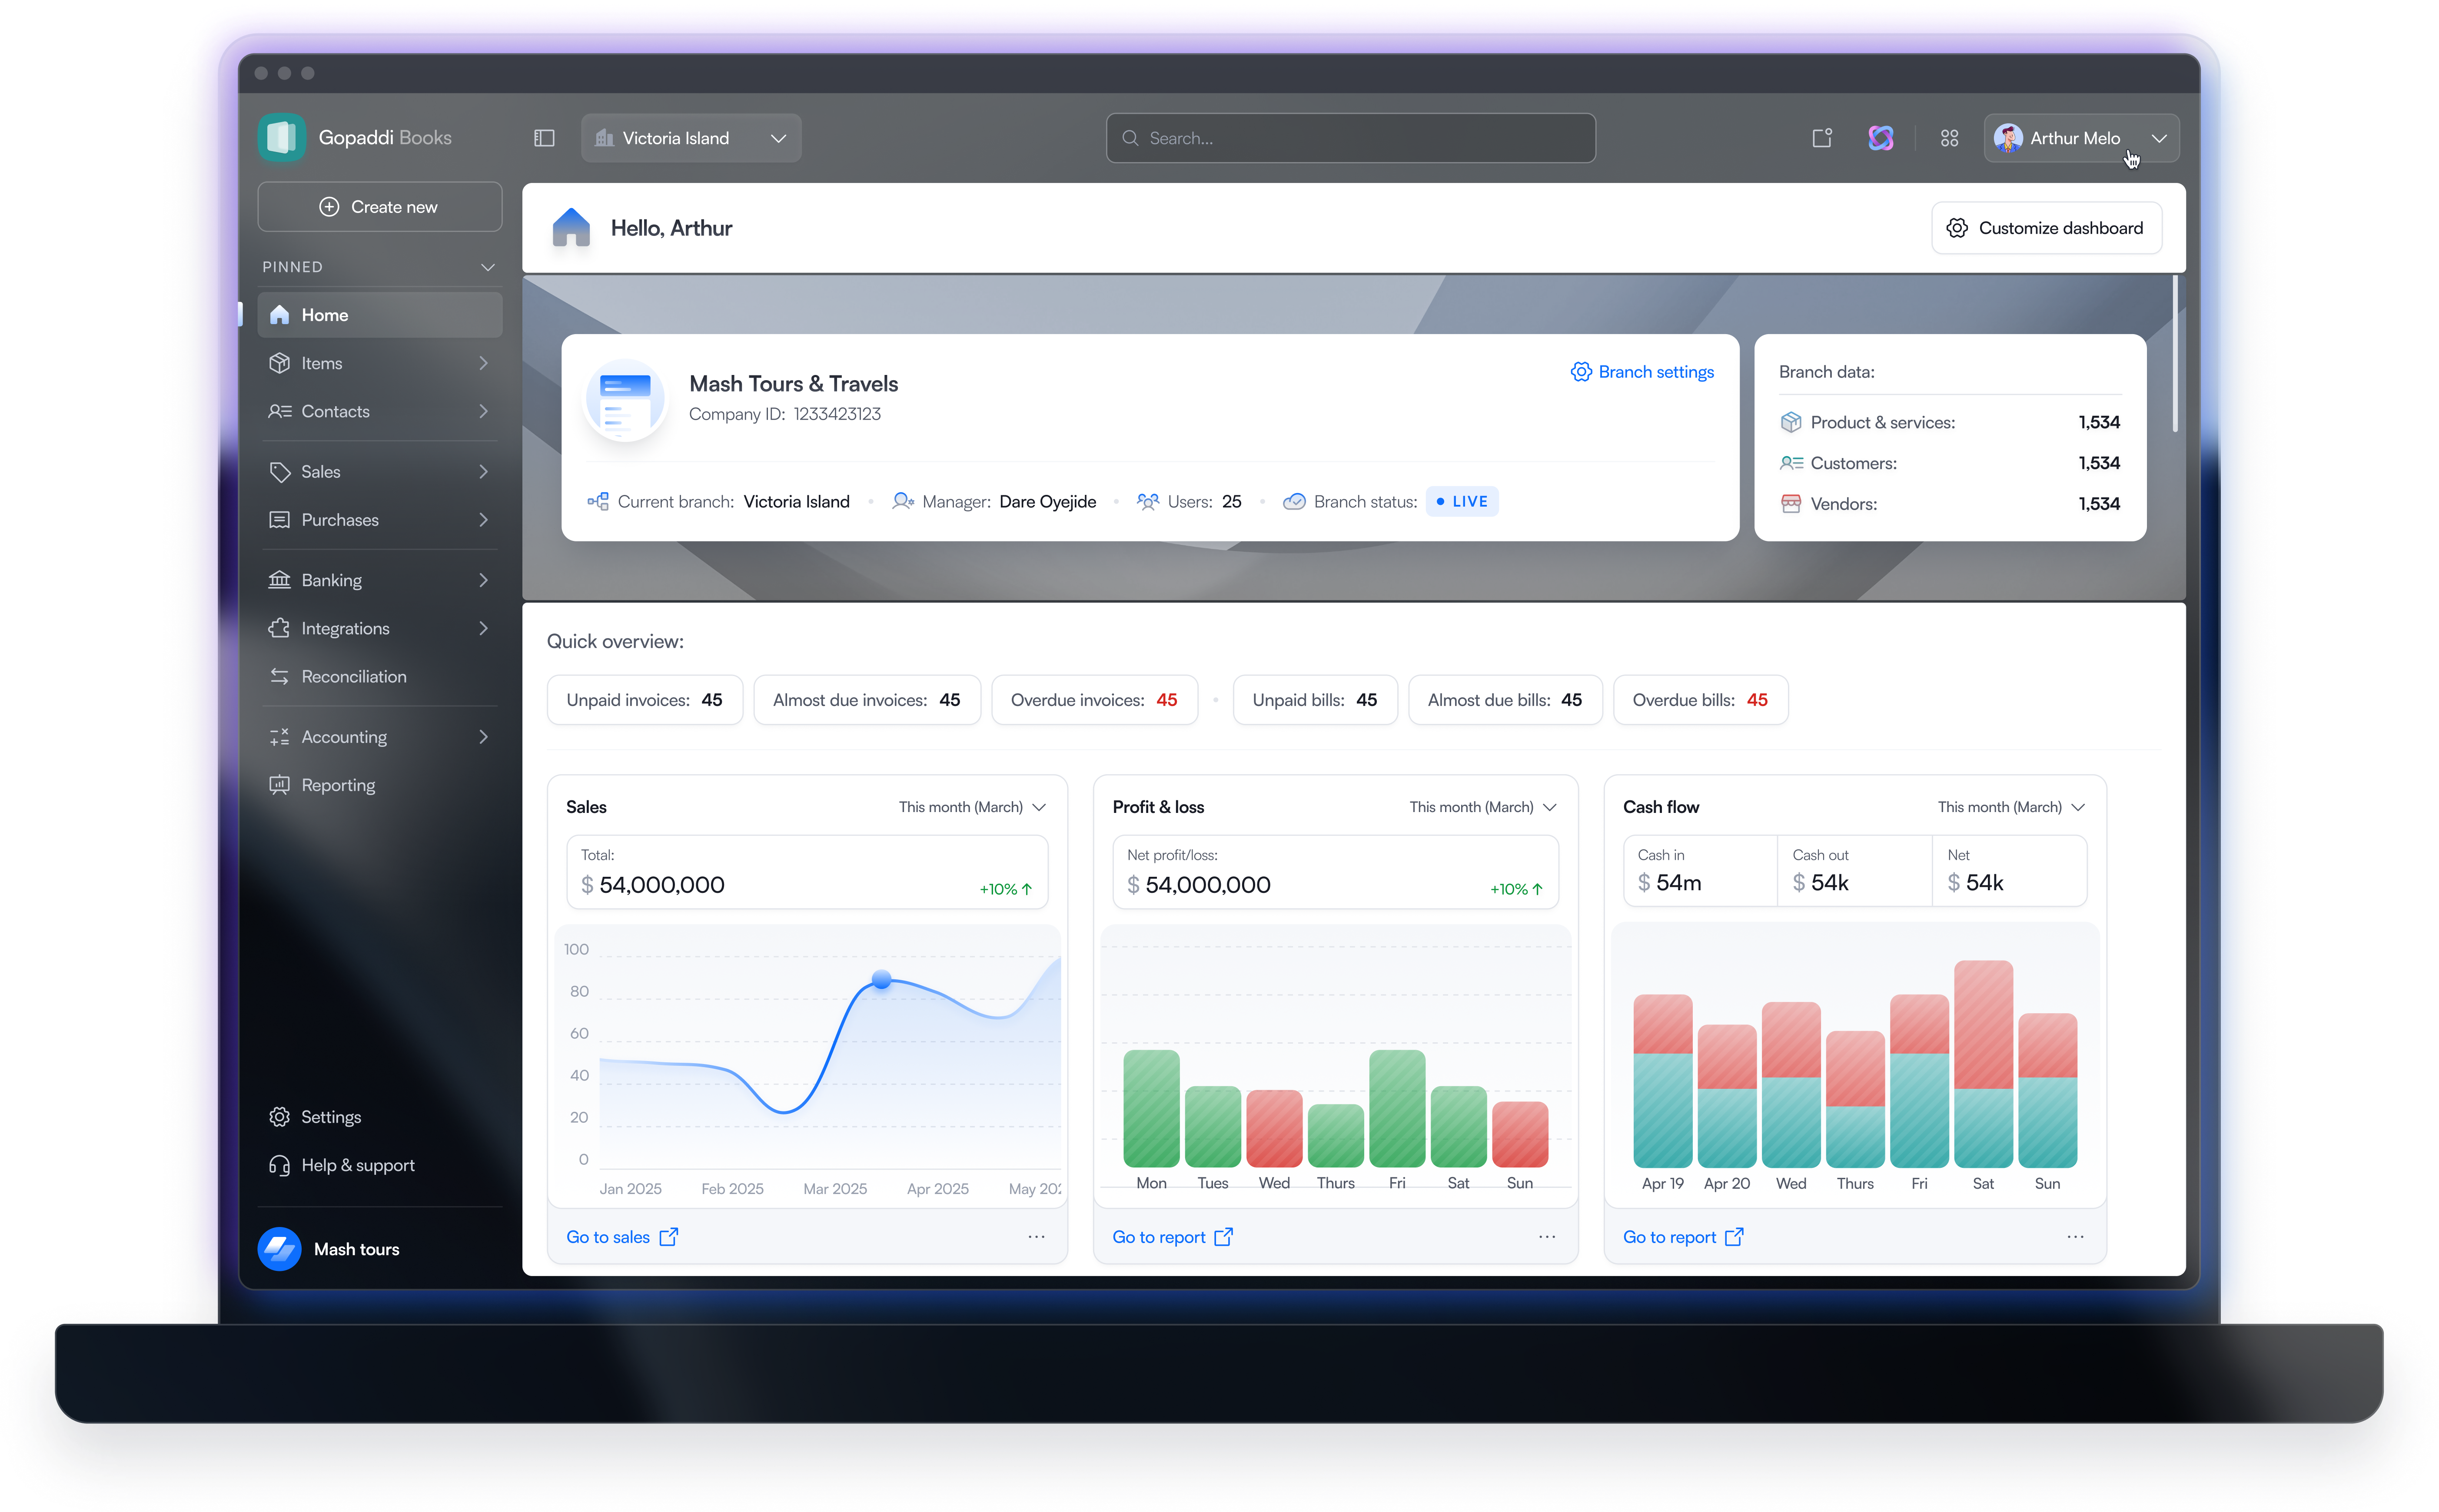Collapse the PINNED section

pos(488,267)
